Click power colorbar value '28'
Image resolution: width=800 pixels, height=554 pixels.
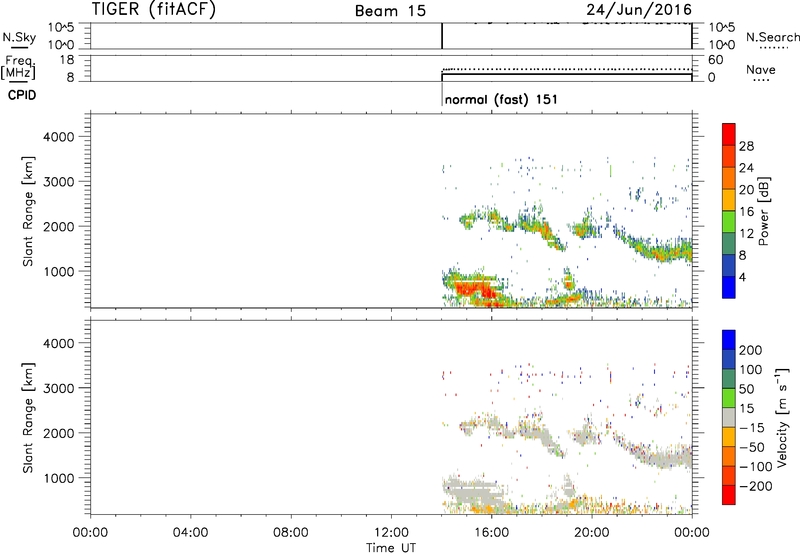coord(746,146)
